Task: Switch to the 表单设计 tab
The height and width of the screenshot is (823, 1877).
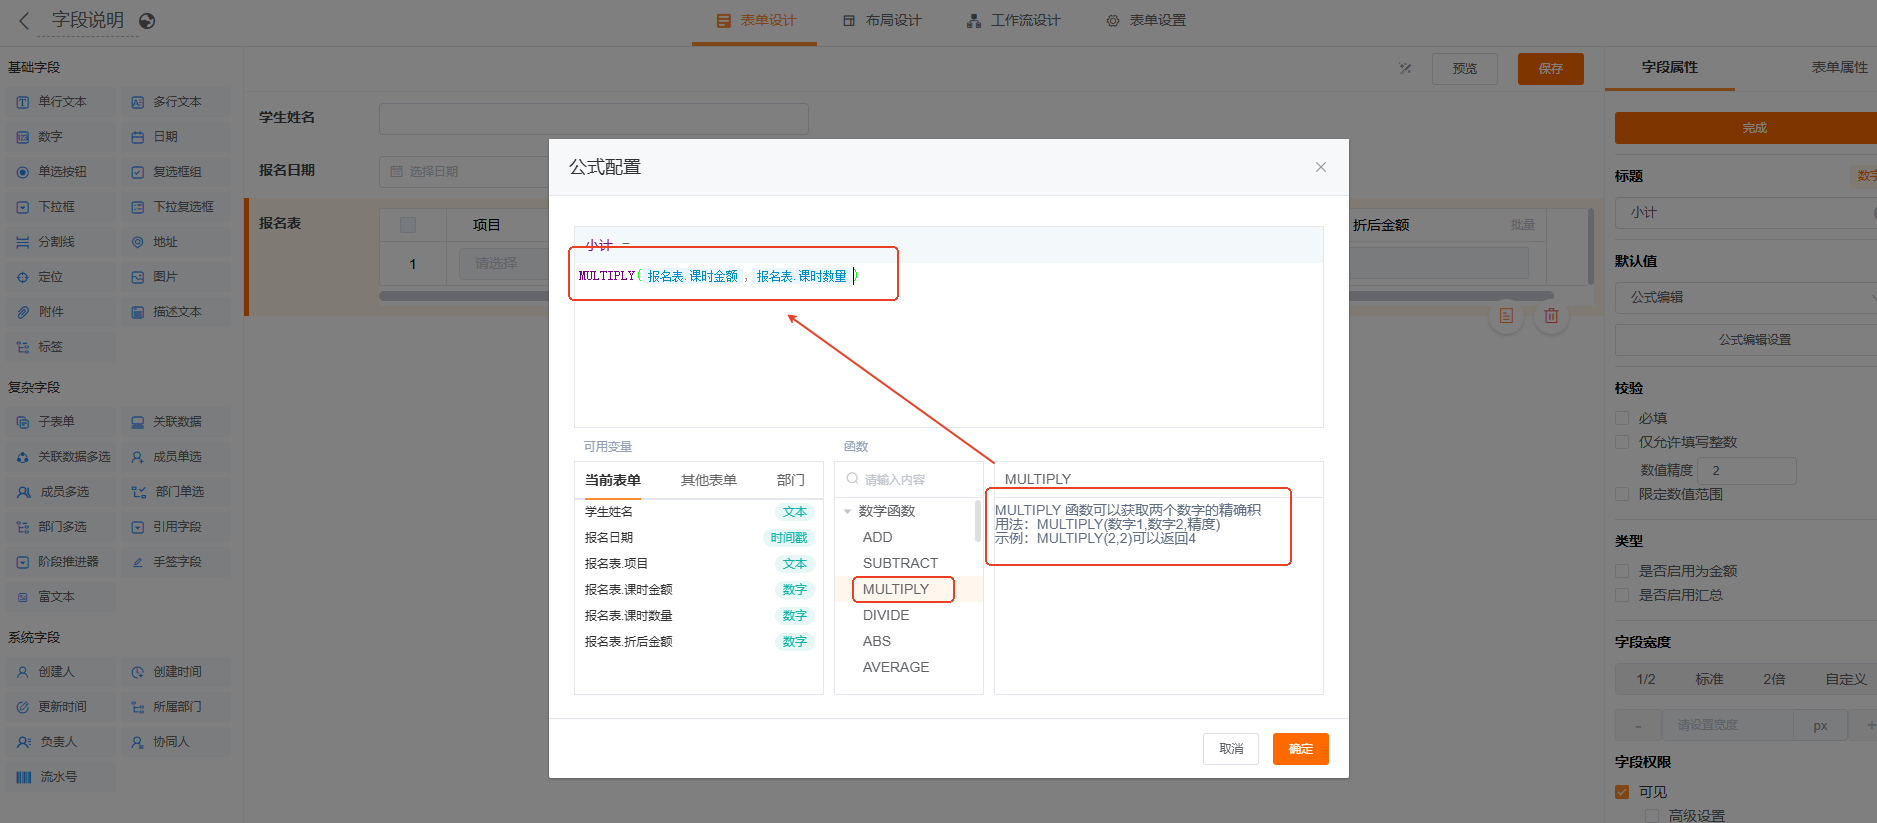Action: (x=756, y=20)
